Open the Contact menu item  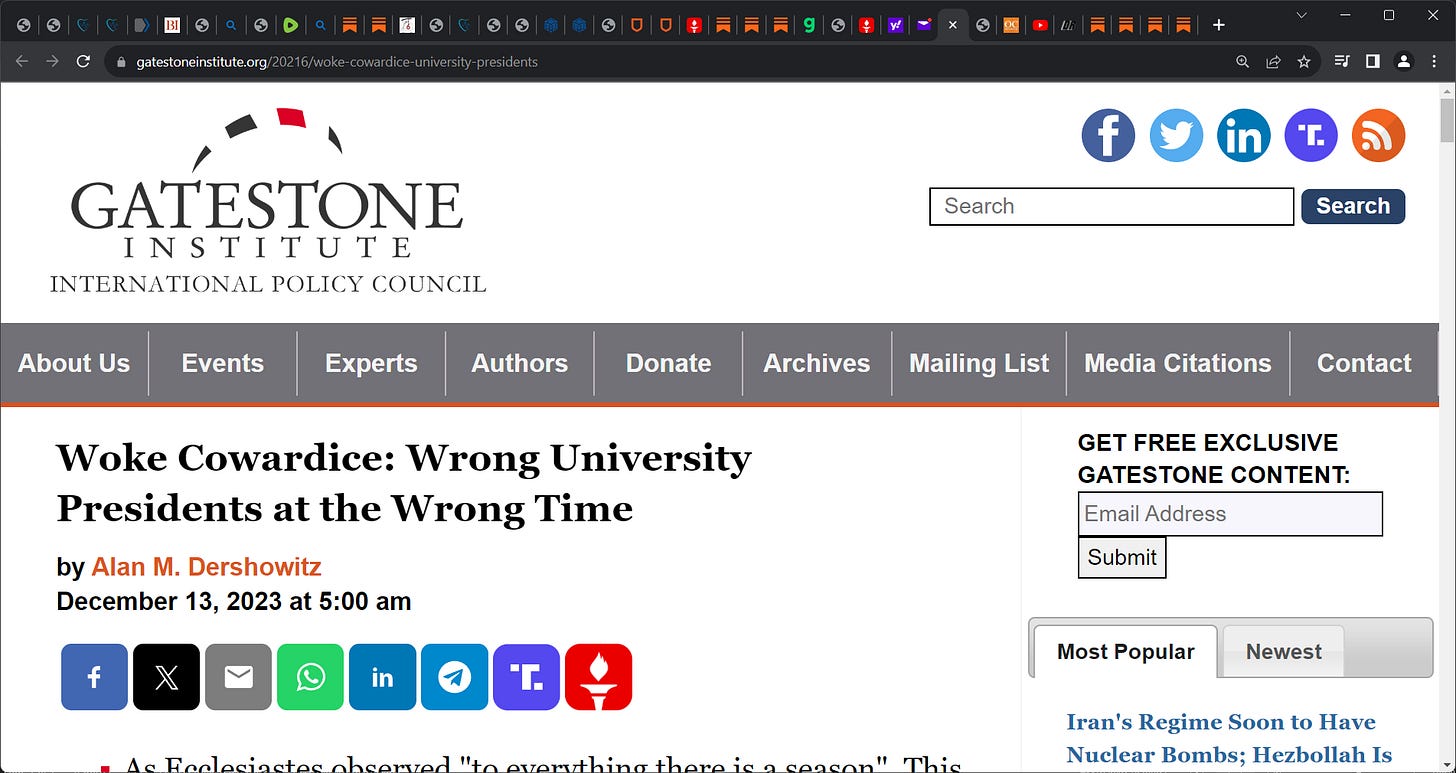(x=1364, y=363)
